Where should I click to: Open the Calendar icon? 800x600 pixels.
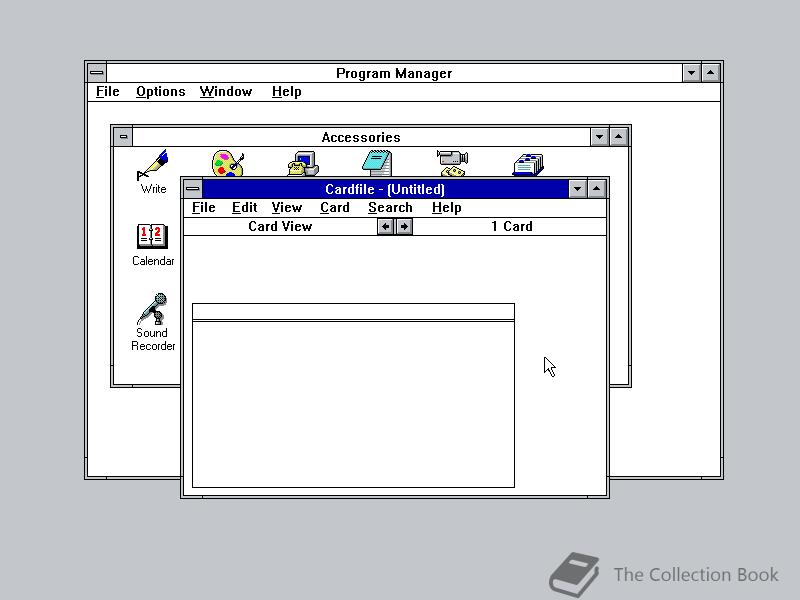[x=152, y=237]
